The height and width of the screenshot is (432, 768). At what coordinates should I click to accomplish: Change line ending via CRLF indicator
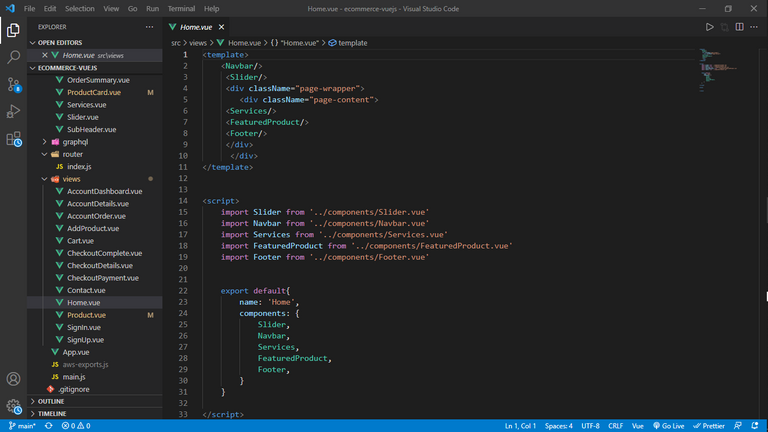coord(616,426)
